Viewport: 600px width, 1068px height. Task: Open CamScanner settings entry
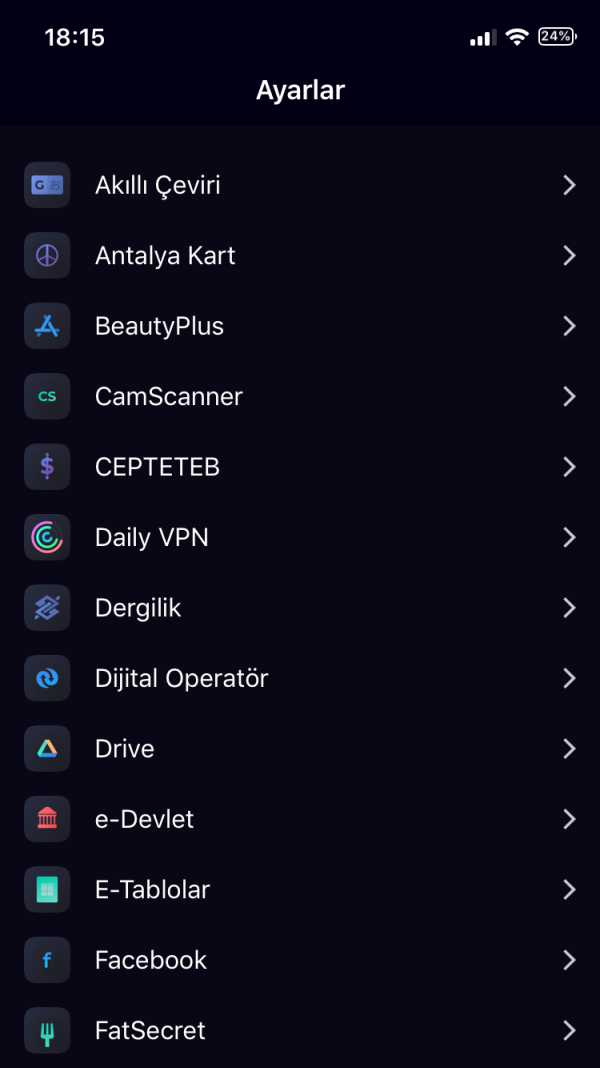pos(300,396)
